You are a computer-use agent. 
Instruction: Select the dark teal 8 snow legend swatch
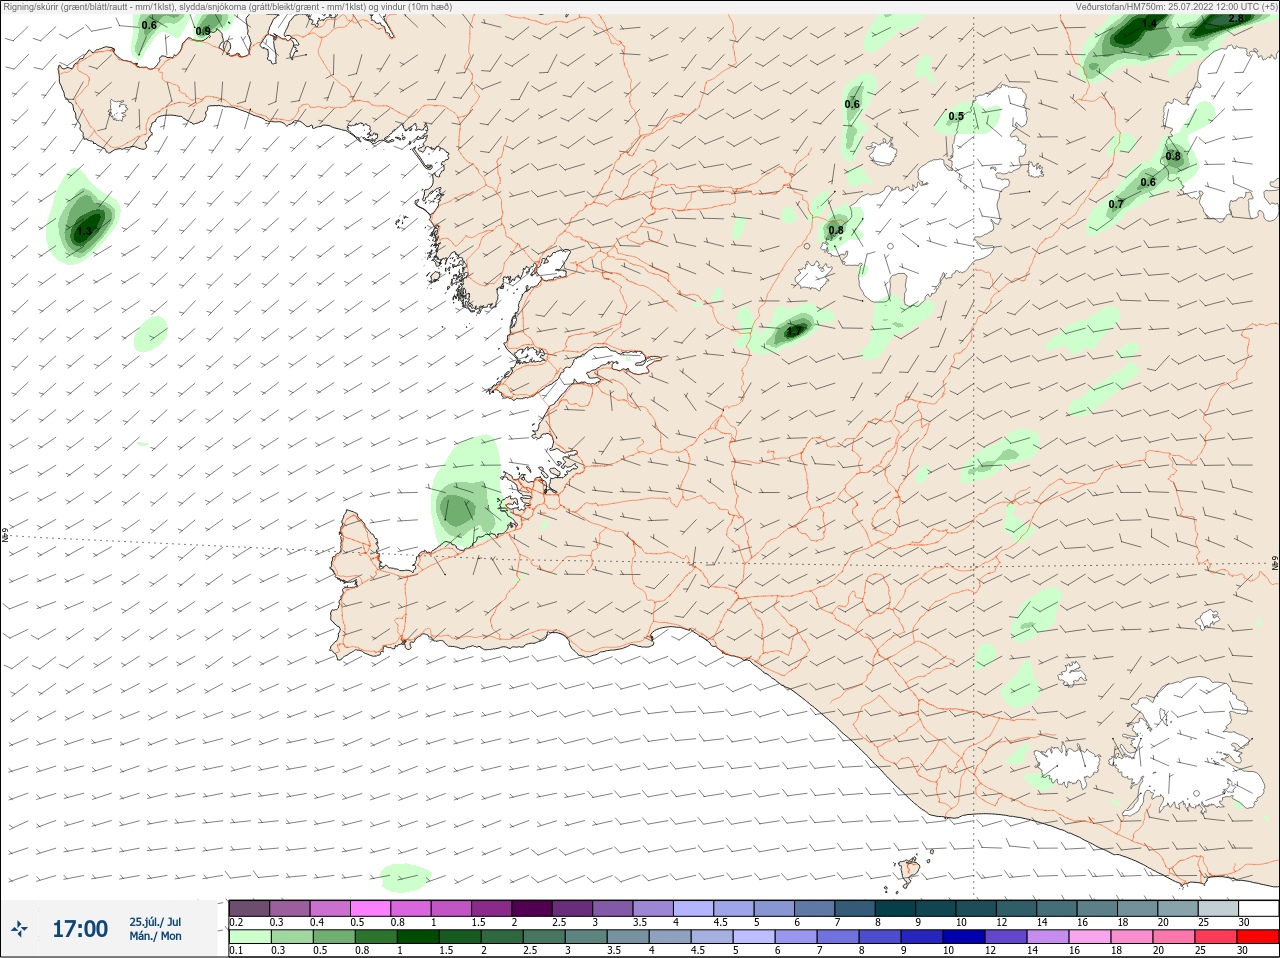[895, 909]
